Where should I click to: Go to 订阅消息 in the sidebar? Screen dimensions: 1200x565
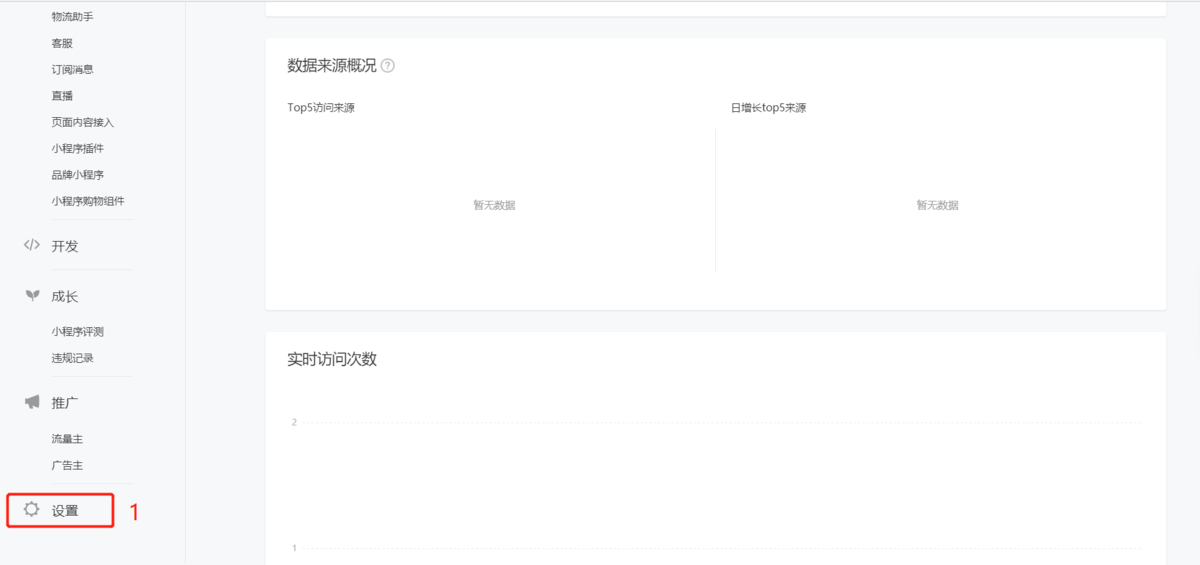[x=72, y=69]
